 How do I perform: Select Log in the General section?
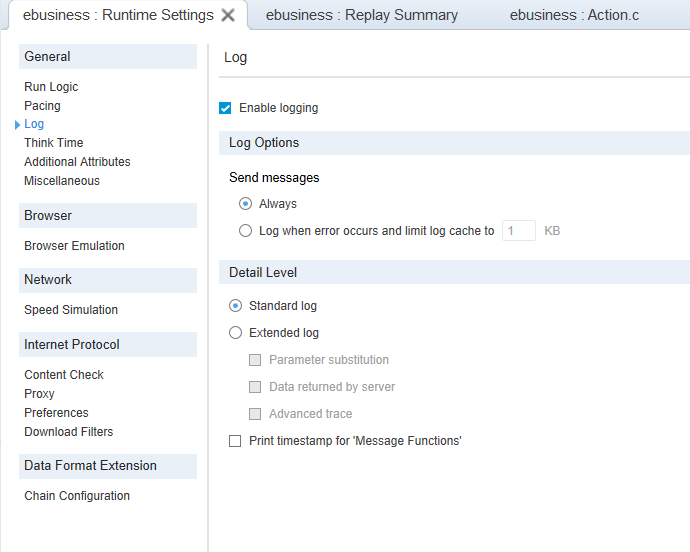pyautogui.click(x=34, y=124)
